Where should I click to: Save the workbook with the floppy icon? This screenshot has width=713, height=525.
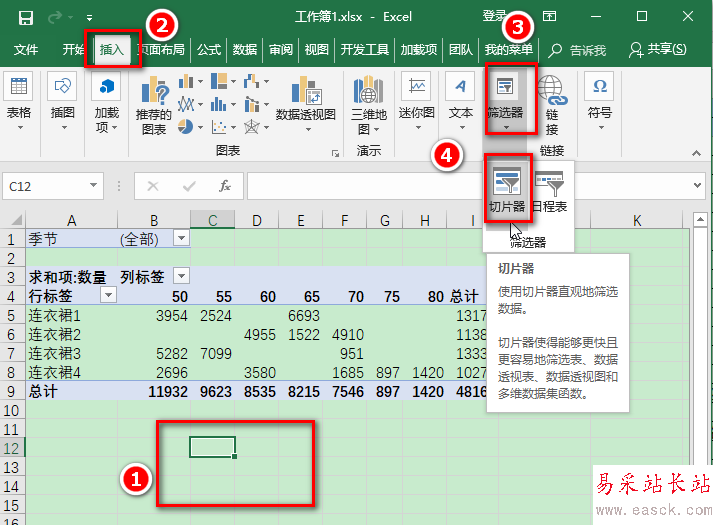tap(25, 17)
